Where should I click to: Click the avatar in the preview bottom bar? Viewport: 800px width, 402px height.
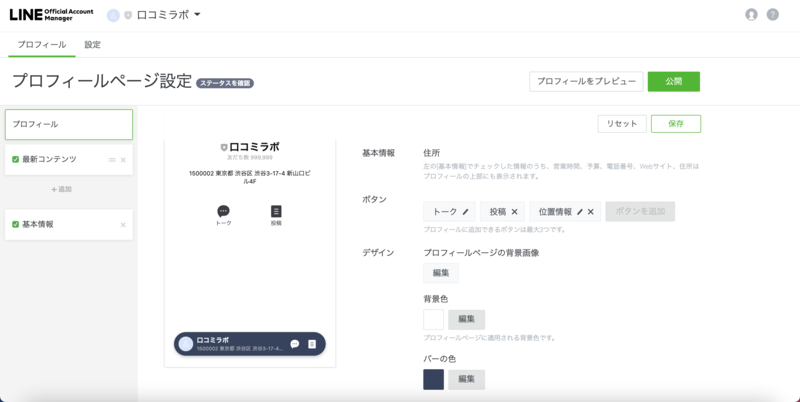[186, 344]
